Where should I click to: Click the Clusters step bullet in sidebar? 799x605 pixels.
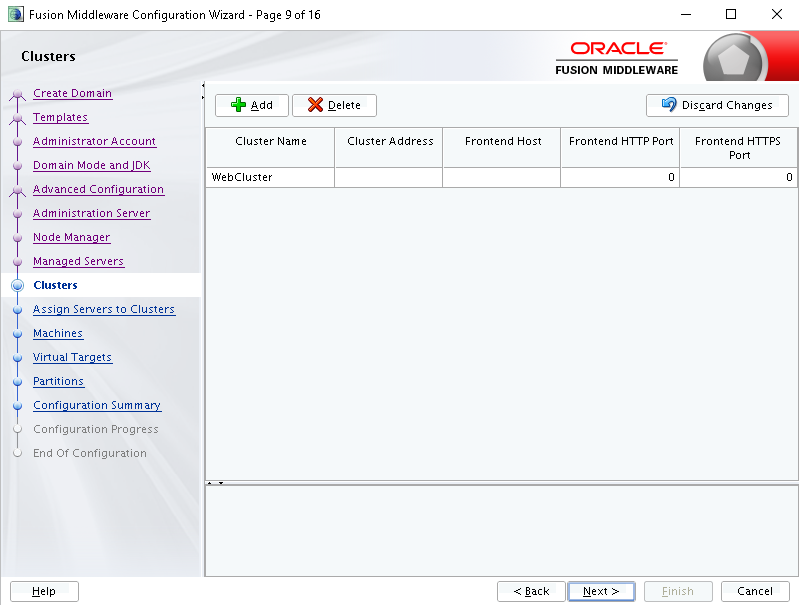point(17,285)
